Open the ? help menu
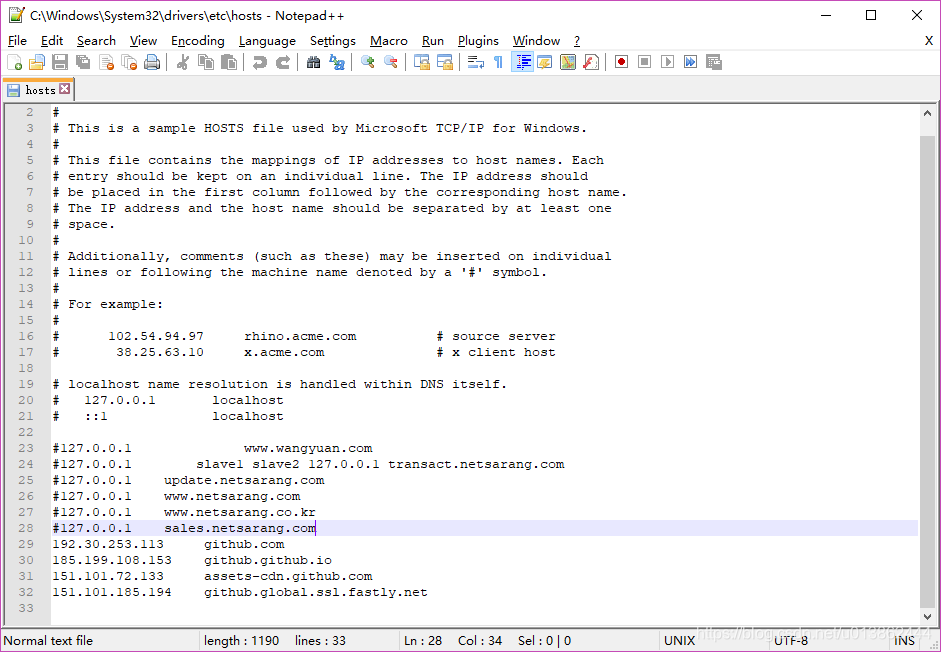The width and height of the screenshot is (941, 652). [x=577, y=41]
